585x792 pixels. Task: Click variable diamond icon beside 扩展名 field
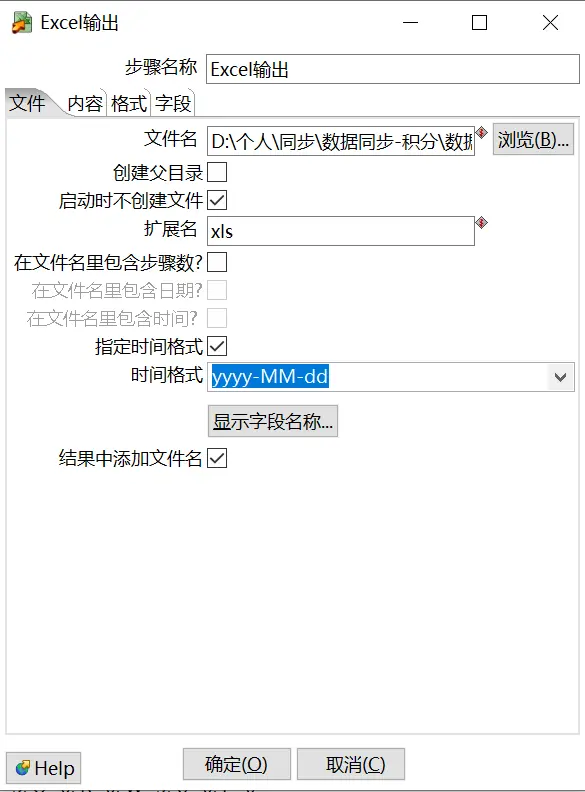pos(481,222)
